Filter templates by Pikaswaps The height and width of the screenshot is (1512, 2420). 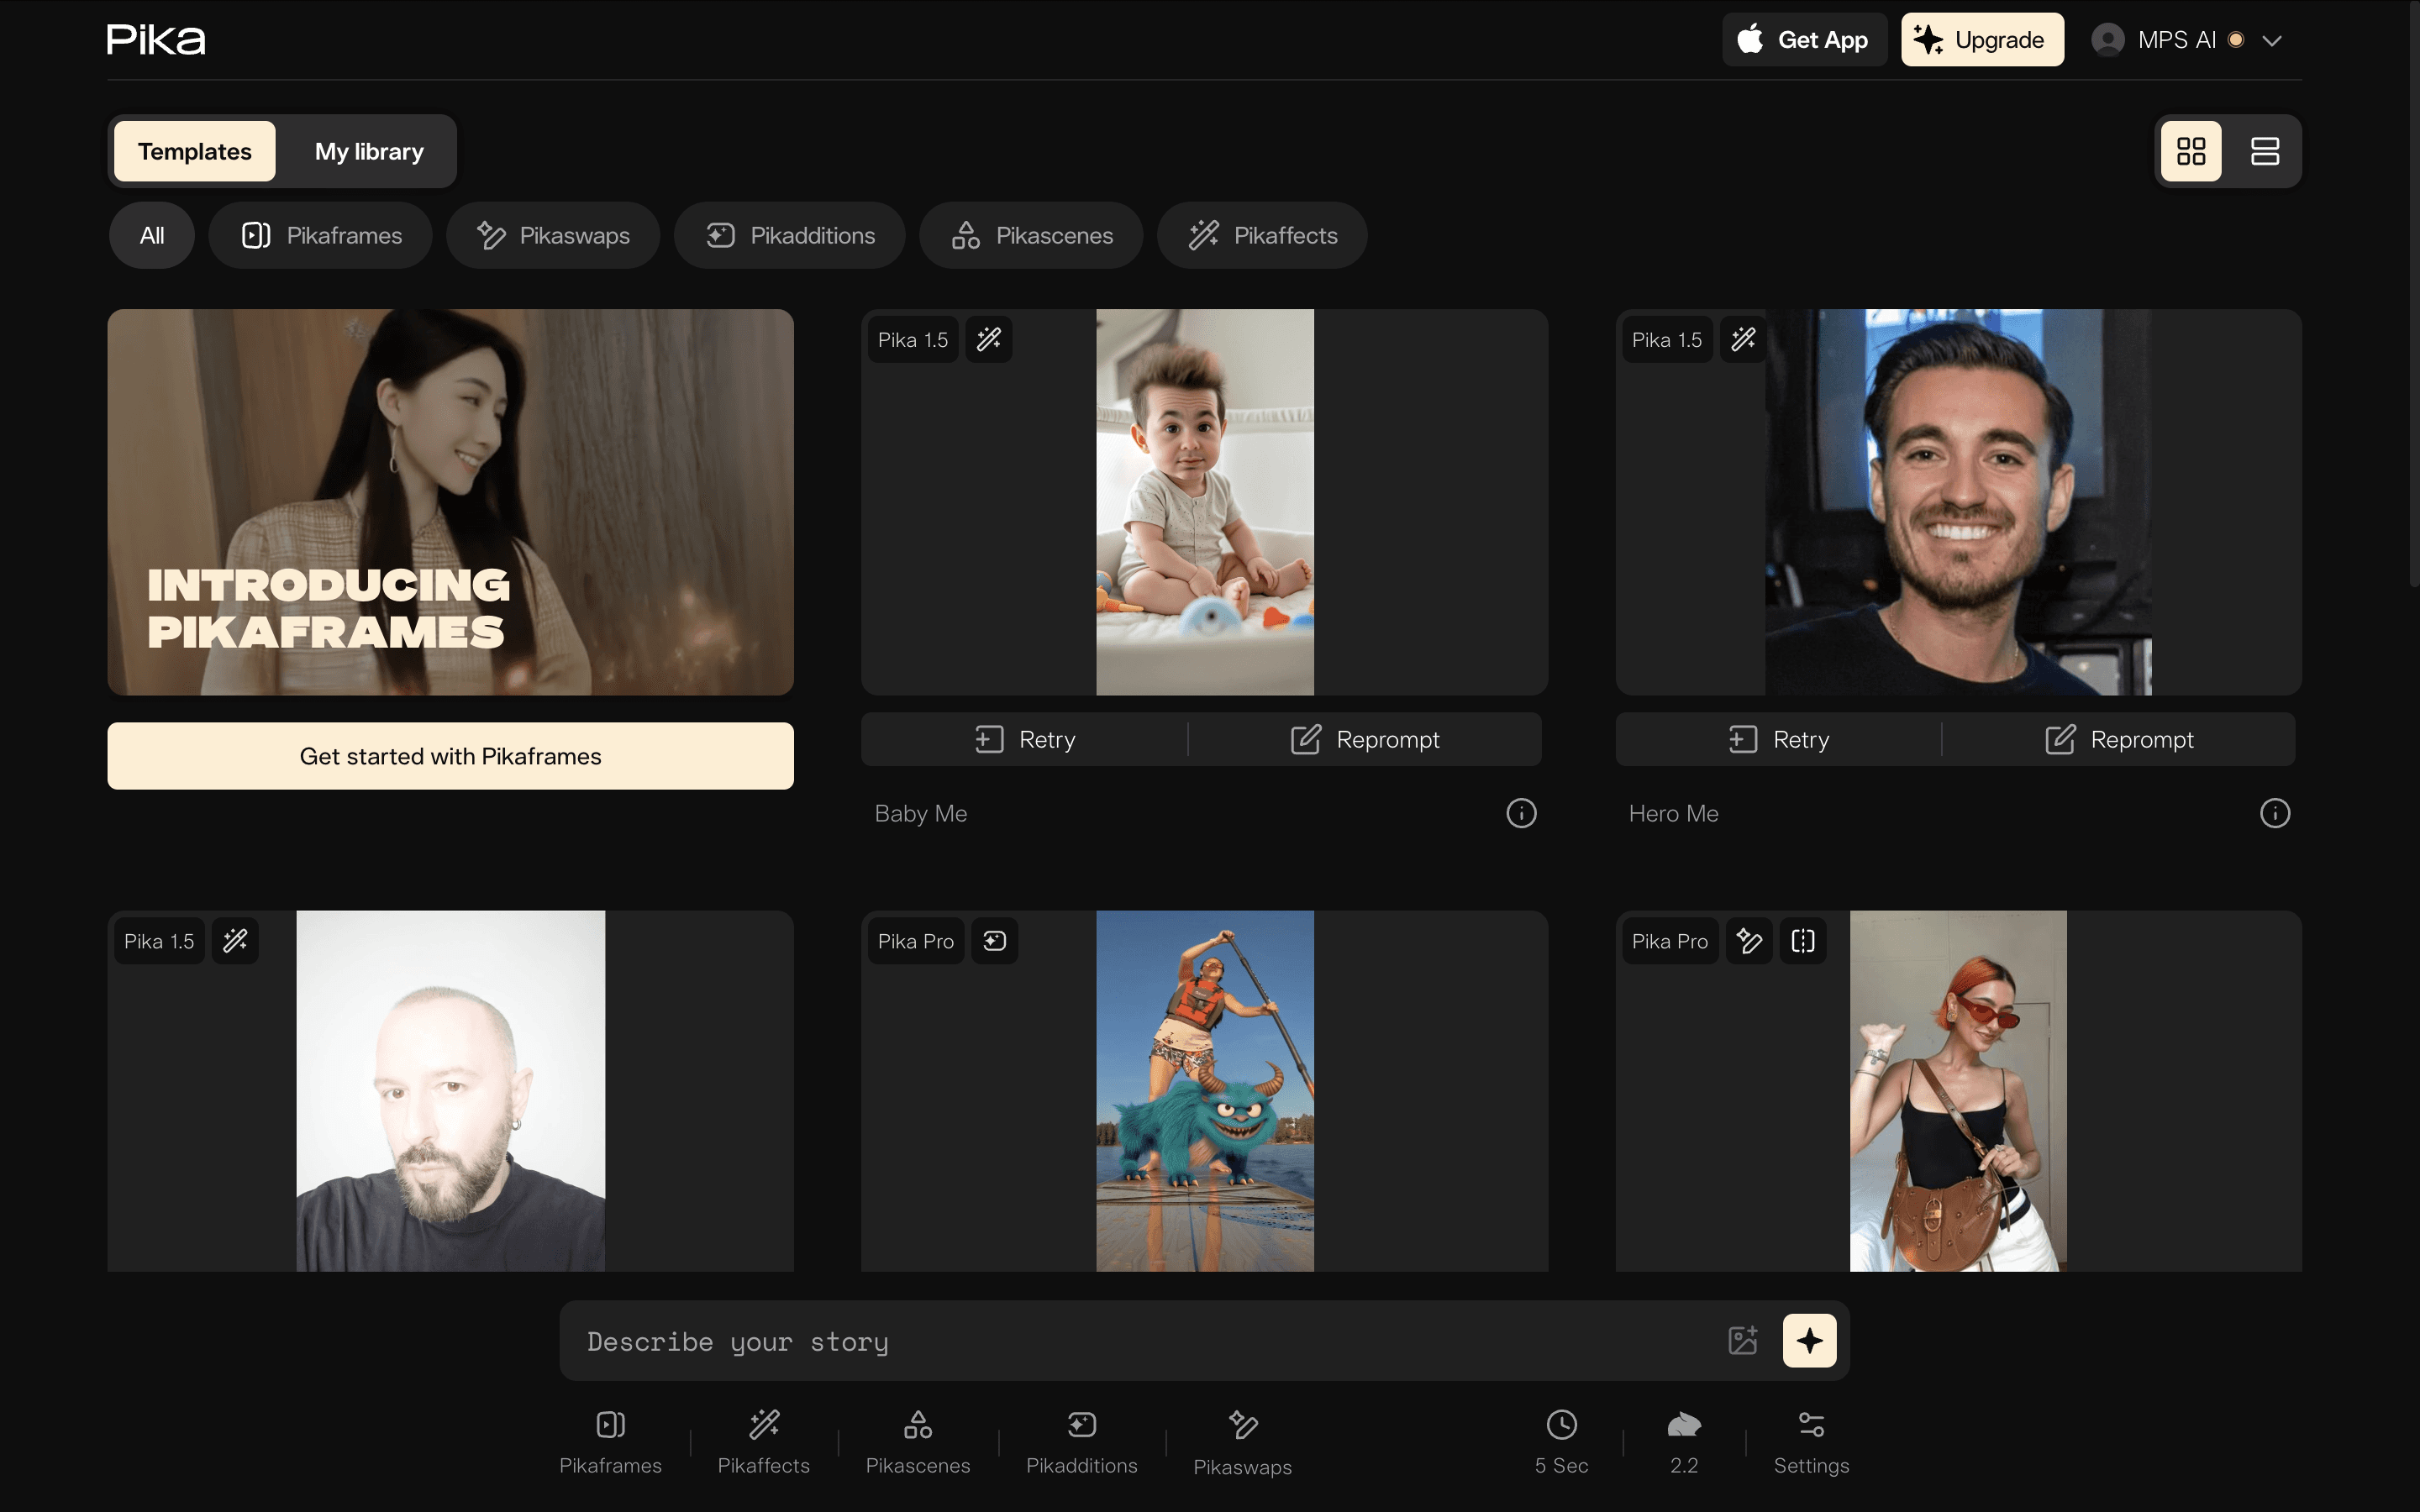[553, 235]
